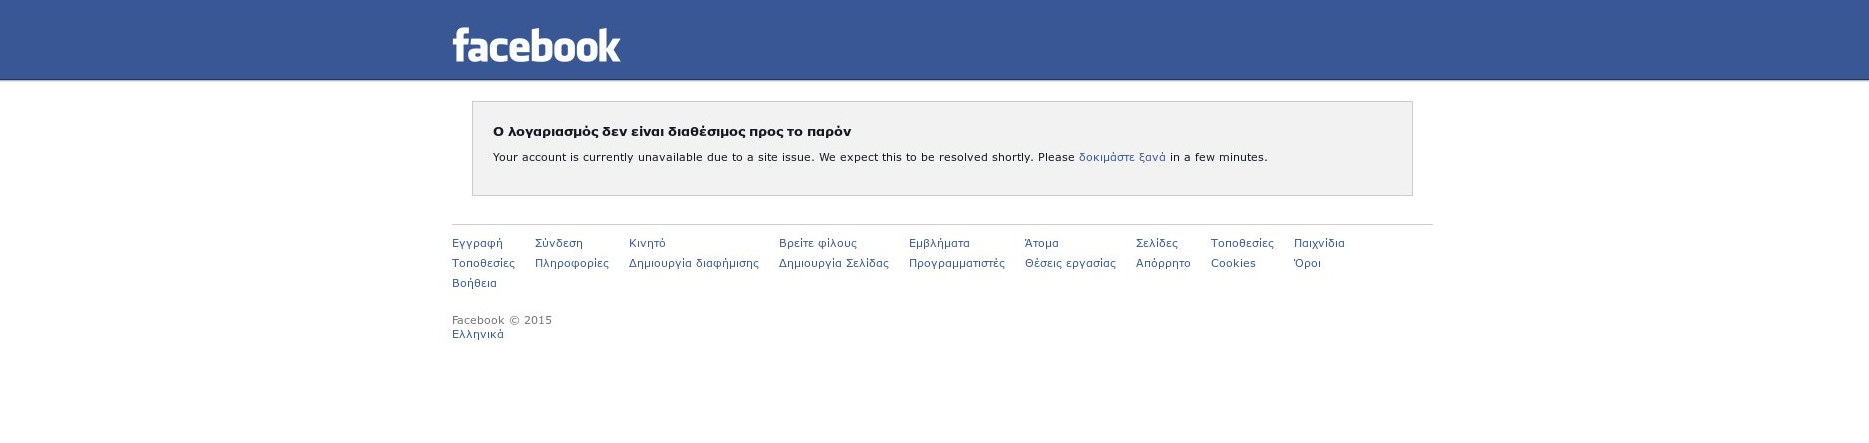
Task: Click the Εμβλήματα footer link
Action: click(939, 243)
